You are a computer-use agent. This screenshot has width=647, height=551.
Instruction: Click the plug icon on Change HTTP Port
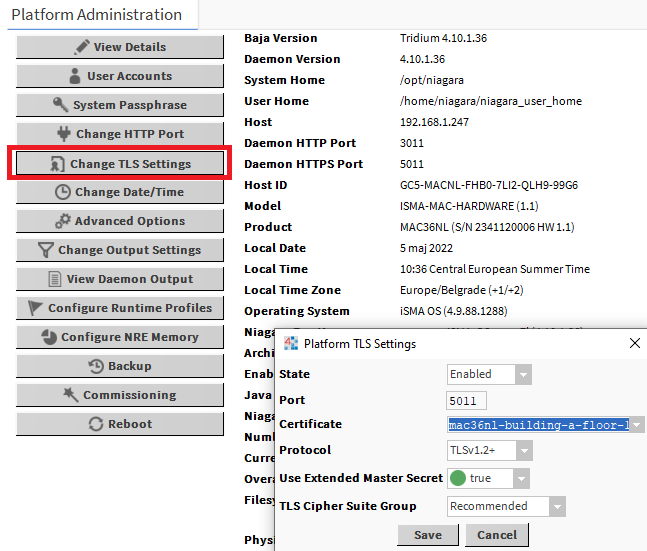coord(64,134)
